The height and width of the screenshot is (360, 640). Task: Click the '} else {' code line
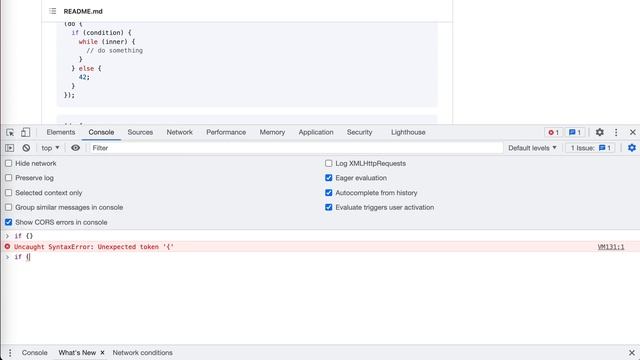tap(86, 69)
